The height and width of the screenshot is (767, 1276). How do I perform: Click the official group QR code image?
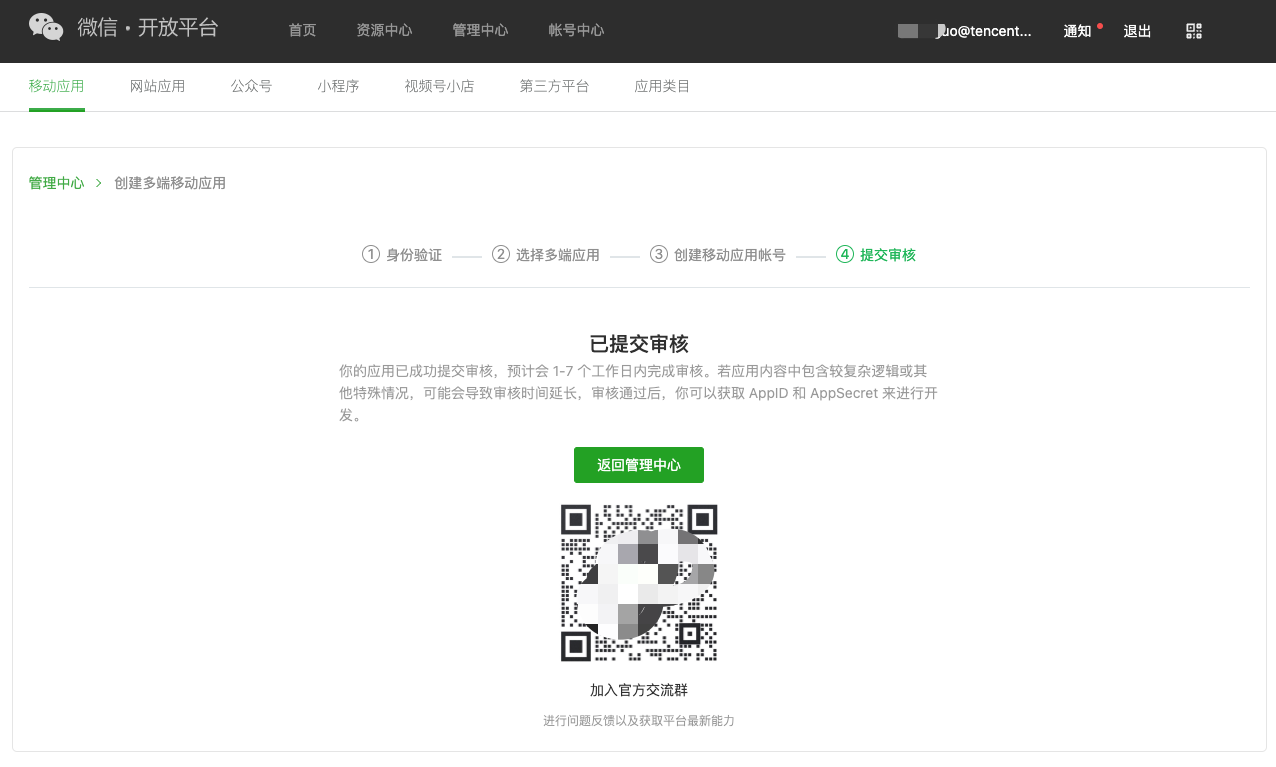639,583
